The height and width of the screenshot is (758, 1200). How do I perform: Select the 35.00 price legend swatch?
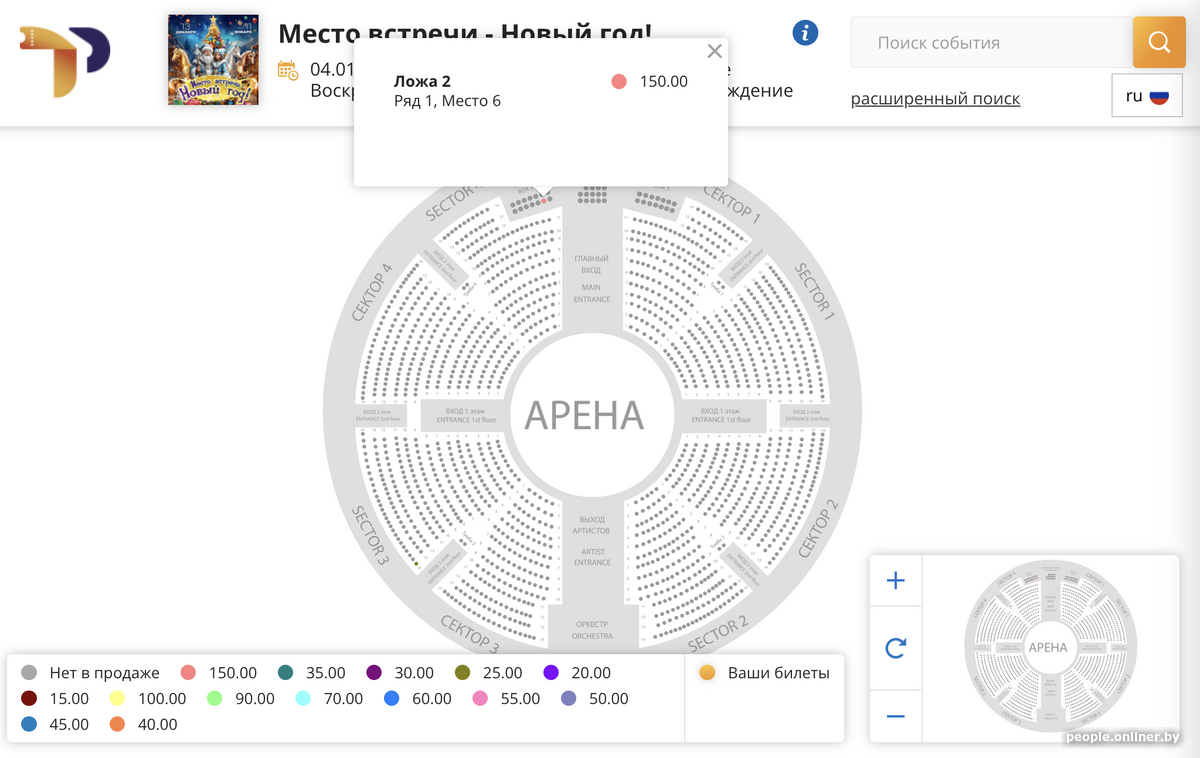(286, 673)
